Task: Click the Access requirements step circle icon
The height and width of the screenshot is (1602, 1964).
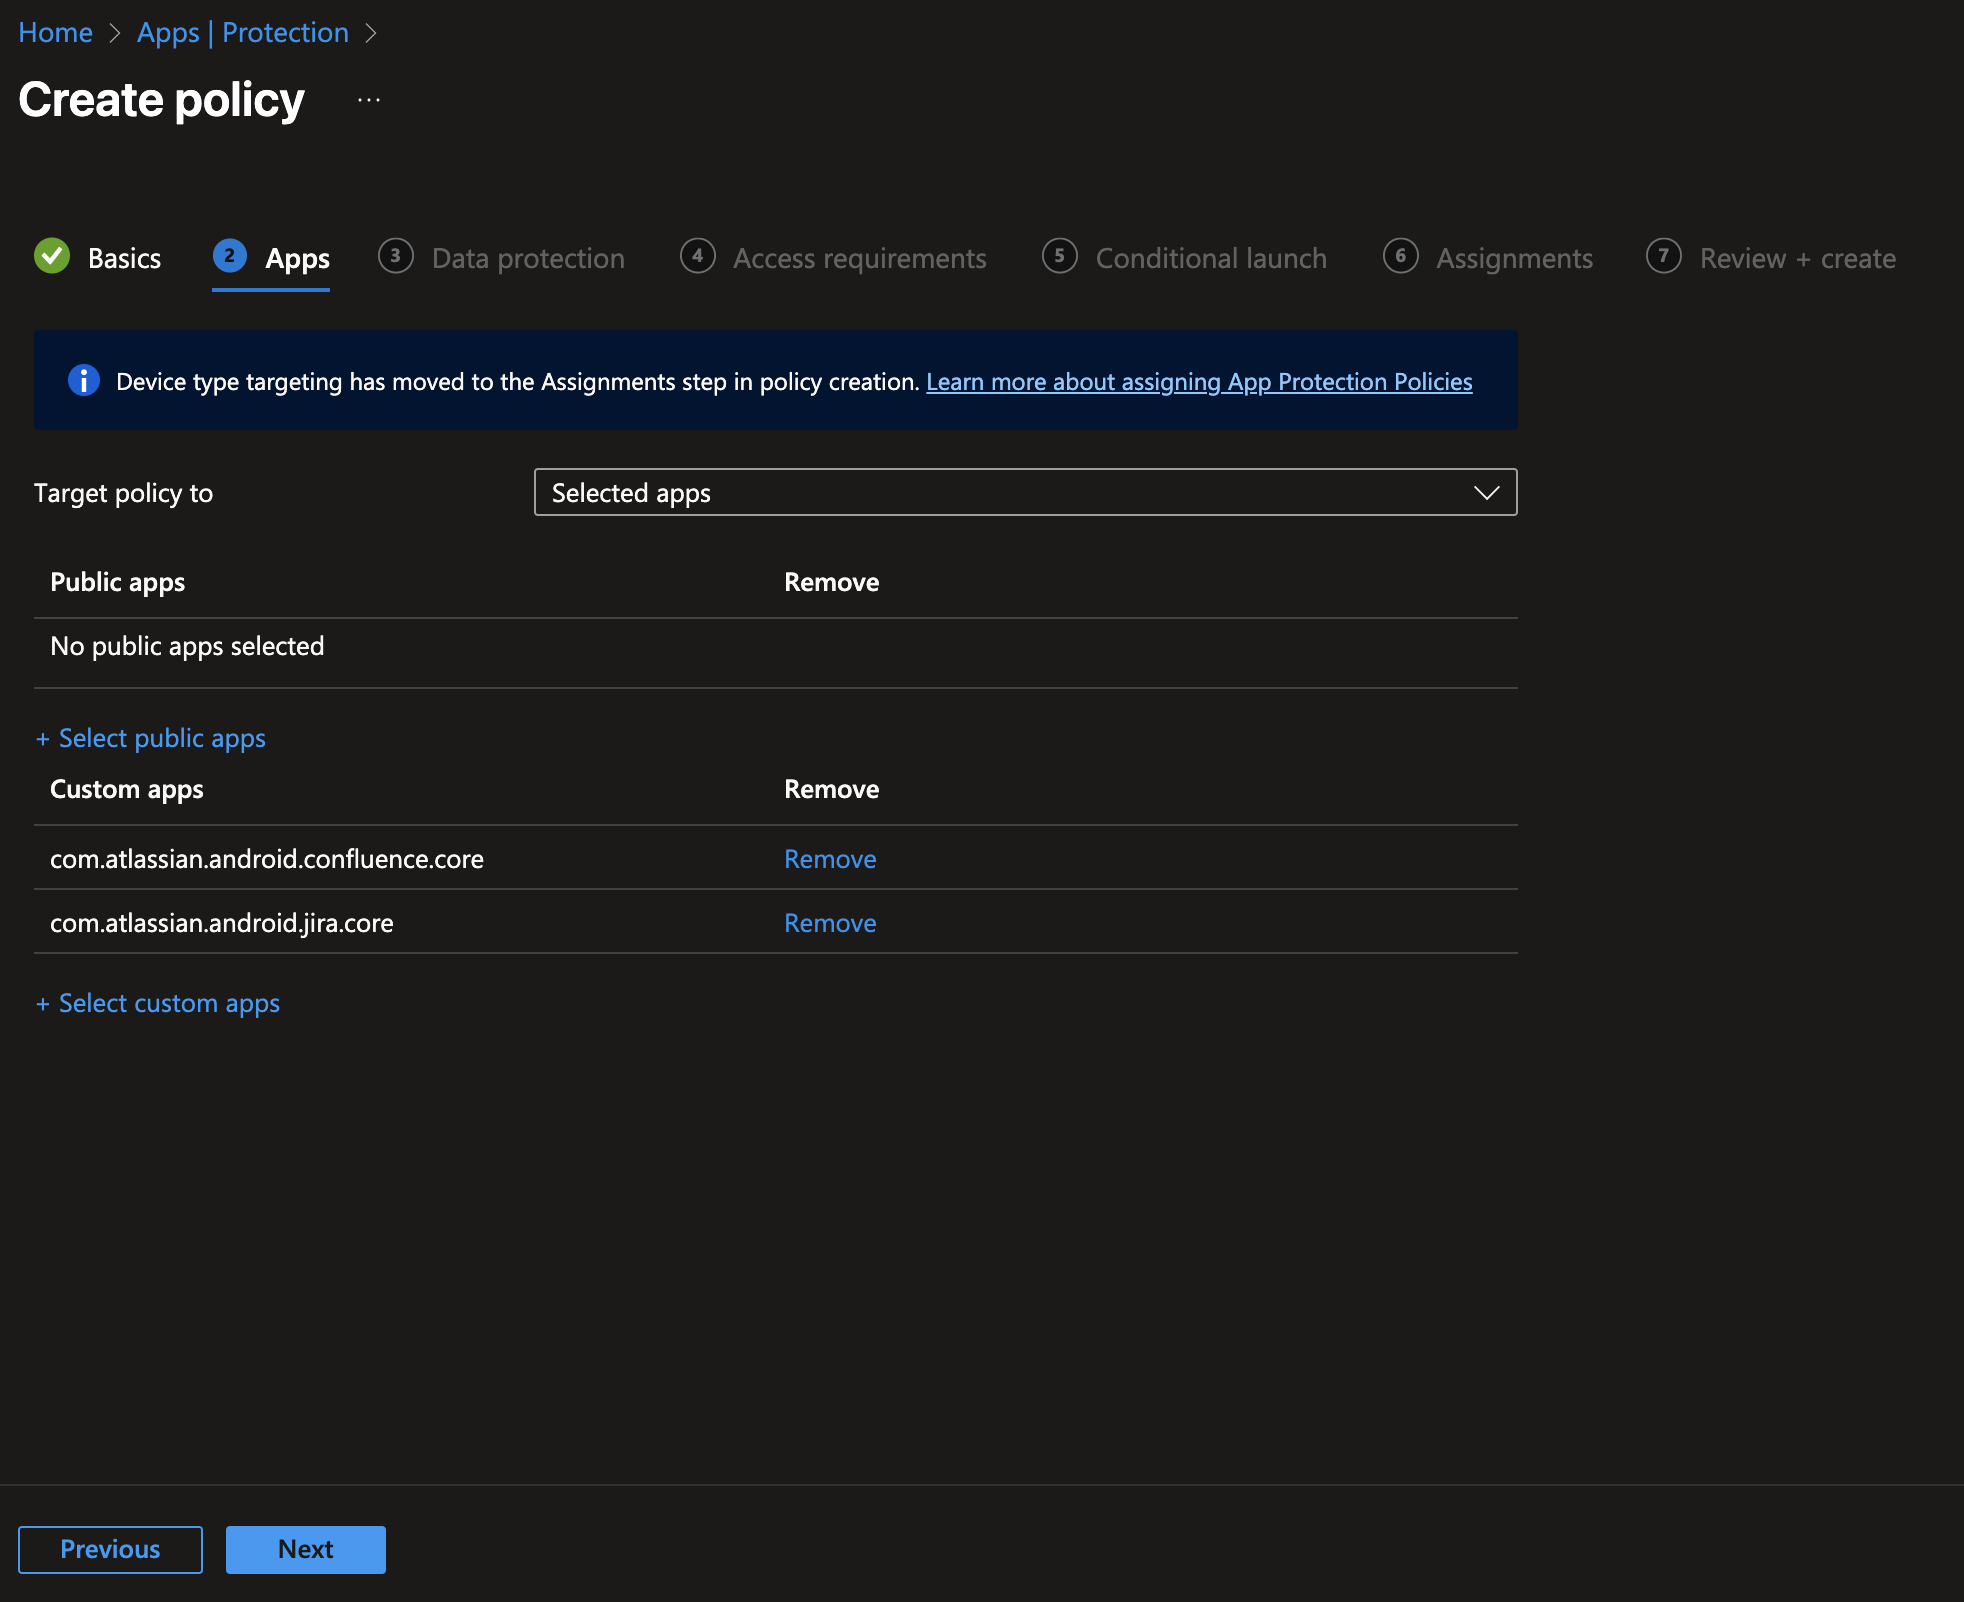Action: [698, 257]
